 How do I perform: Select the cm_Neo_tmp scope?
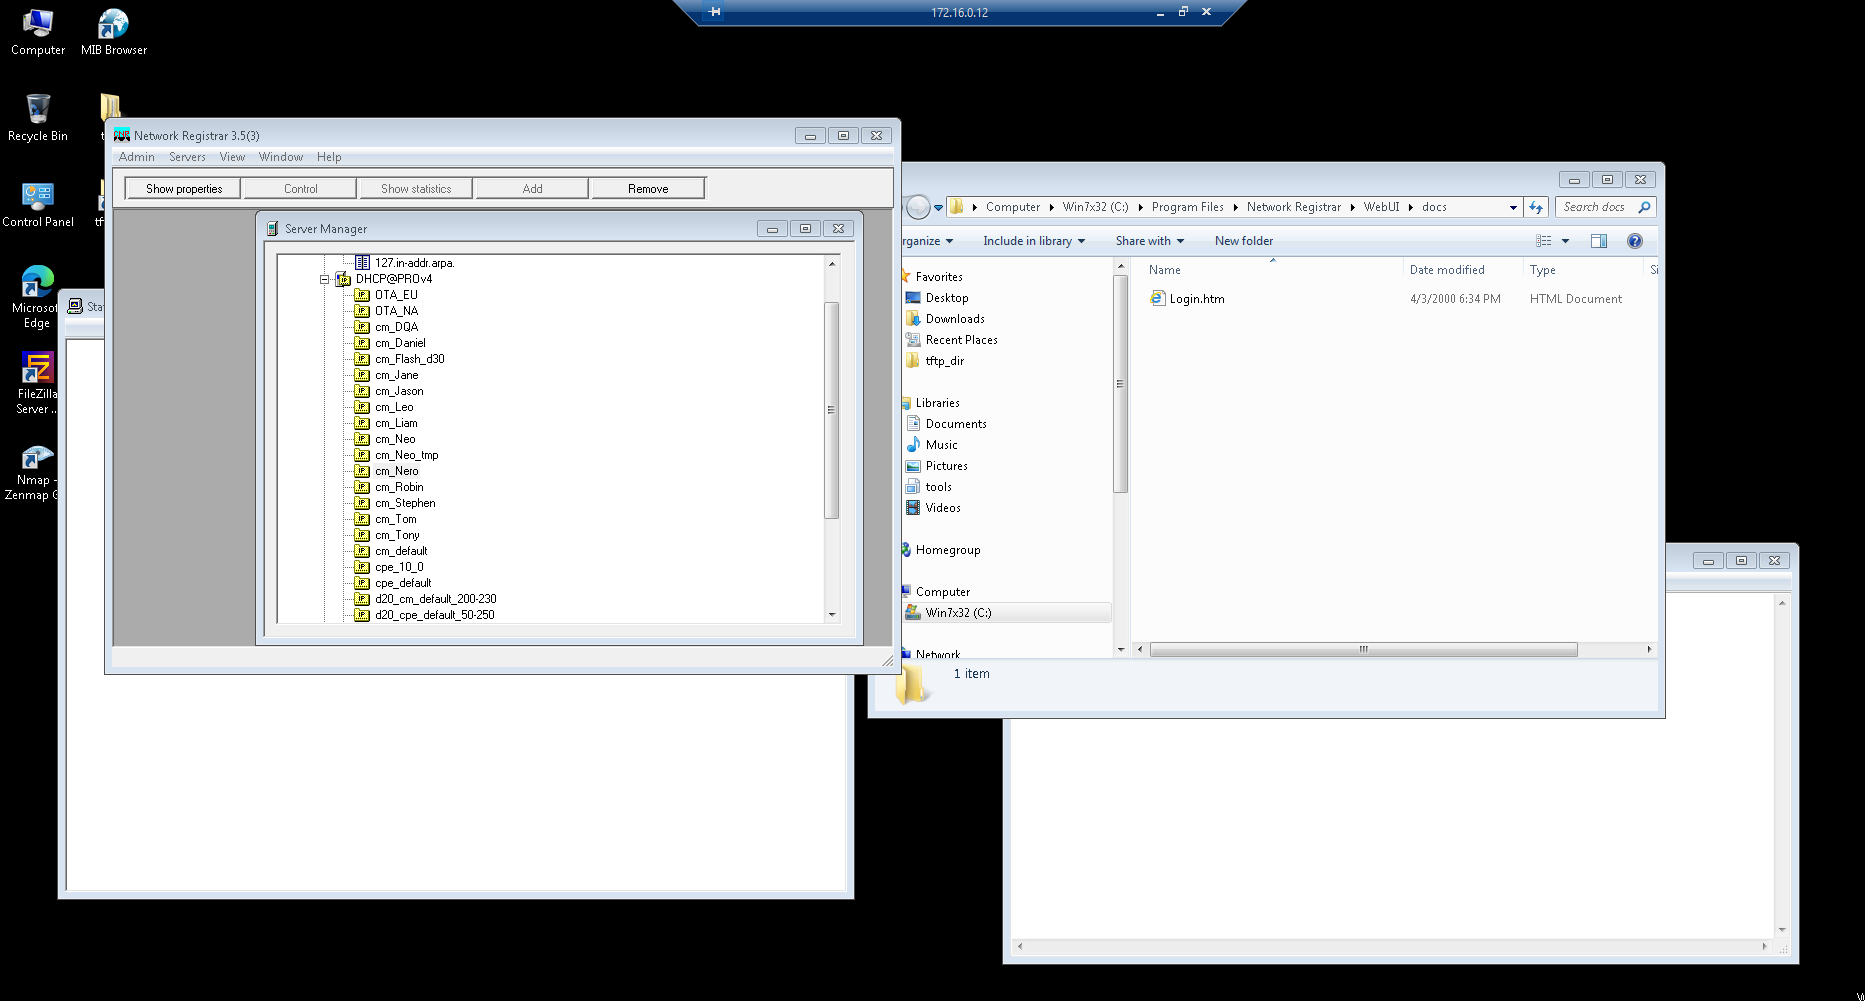click(406, 455)
